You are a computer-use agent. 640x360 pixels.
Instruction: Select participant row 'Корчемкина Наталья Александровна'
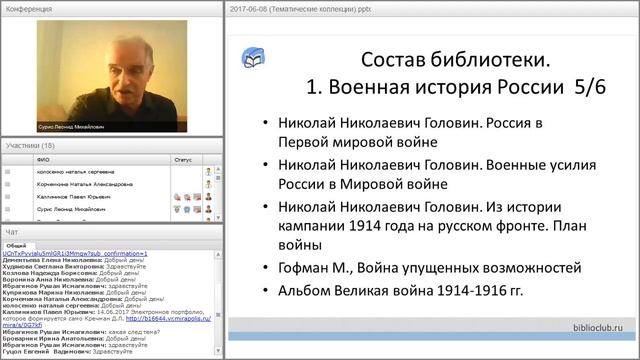[x=108, y=184]
